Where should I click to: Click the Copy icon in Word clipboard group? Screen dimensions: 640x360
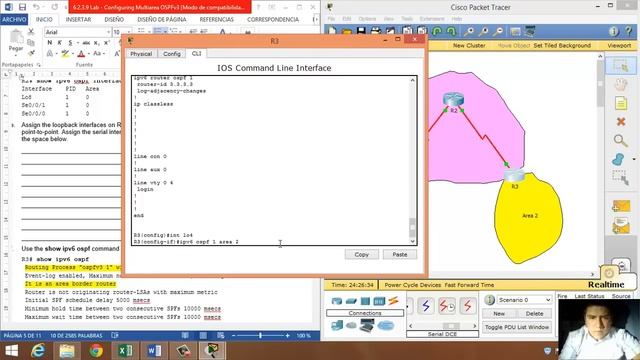click(x=31, y=42)
